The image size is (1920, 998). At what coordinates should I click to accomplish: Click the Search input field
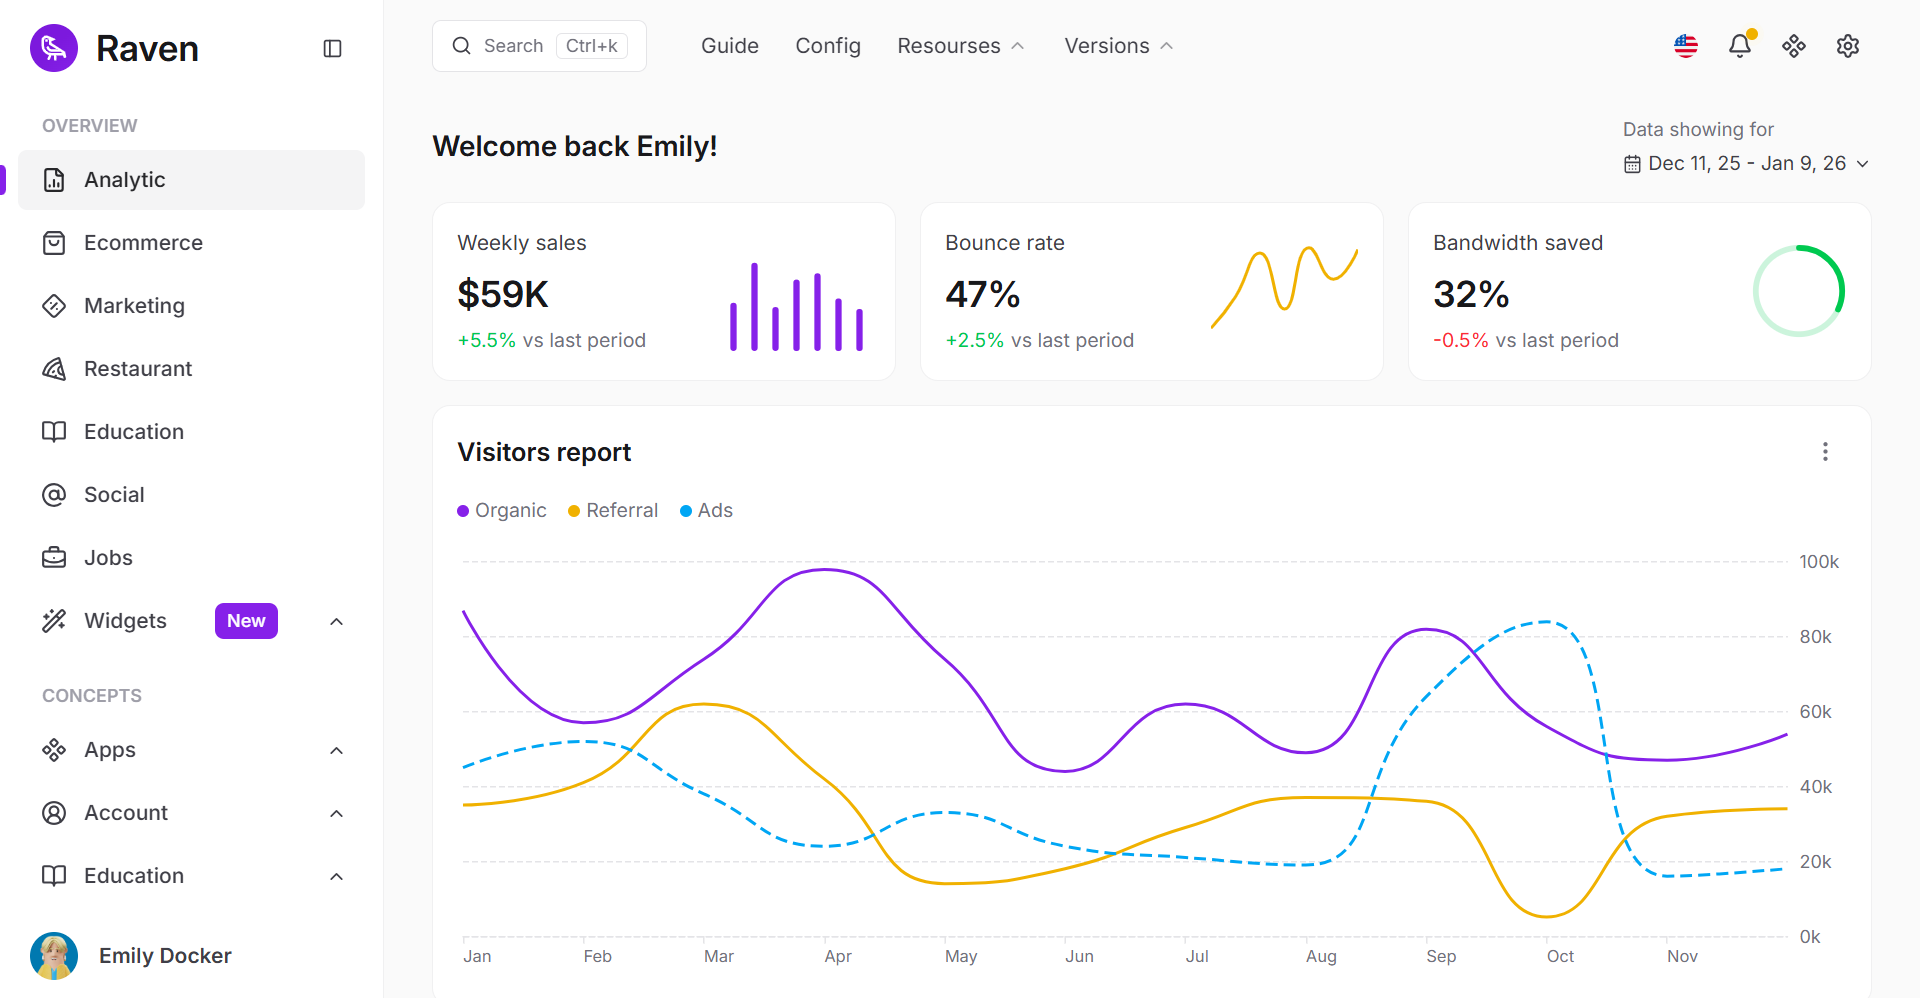coord(539,46)
